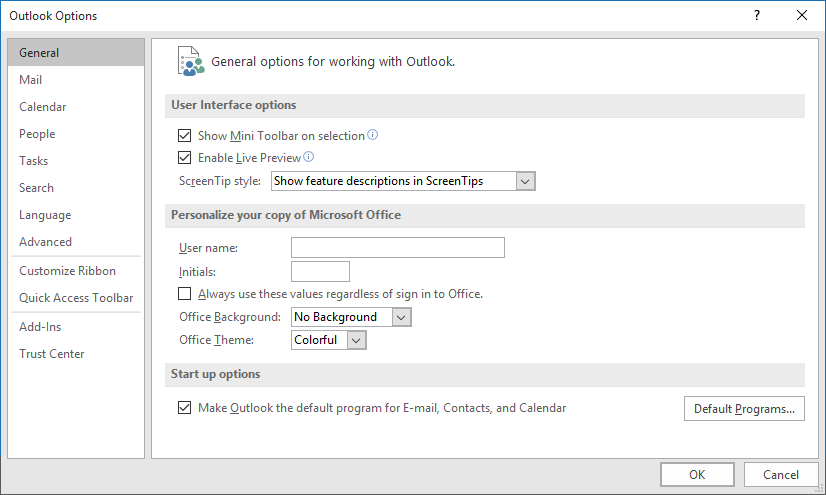
Task: Open the Calendar options category
Action: click(43, 107)
